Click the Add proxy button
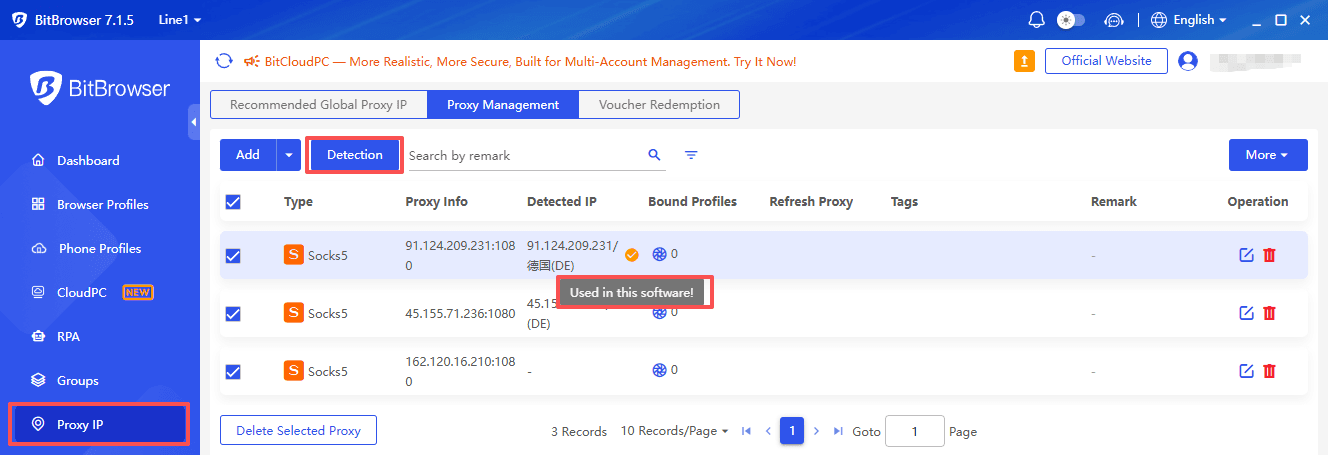Viewport: 1328px width, 455px height. [x=248, y=155]
